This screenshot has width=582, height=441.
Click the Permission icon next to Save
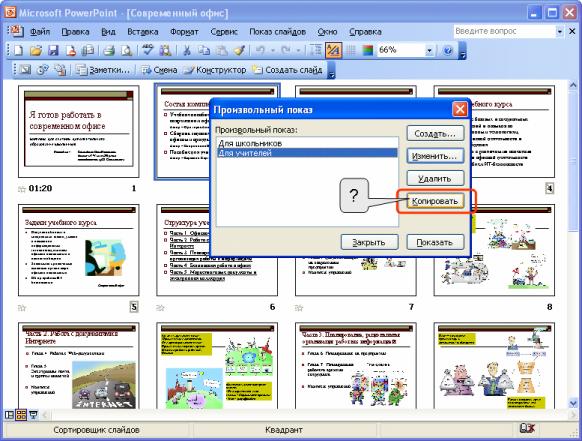[71, 50]
